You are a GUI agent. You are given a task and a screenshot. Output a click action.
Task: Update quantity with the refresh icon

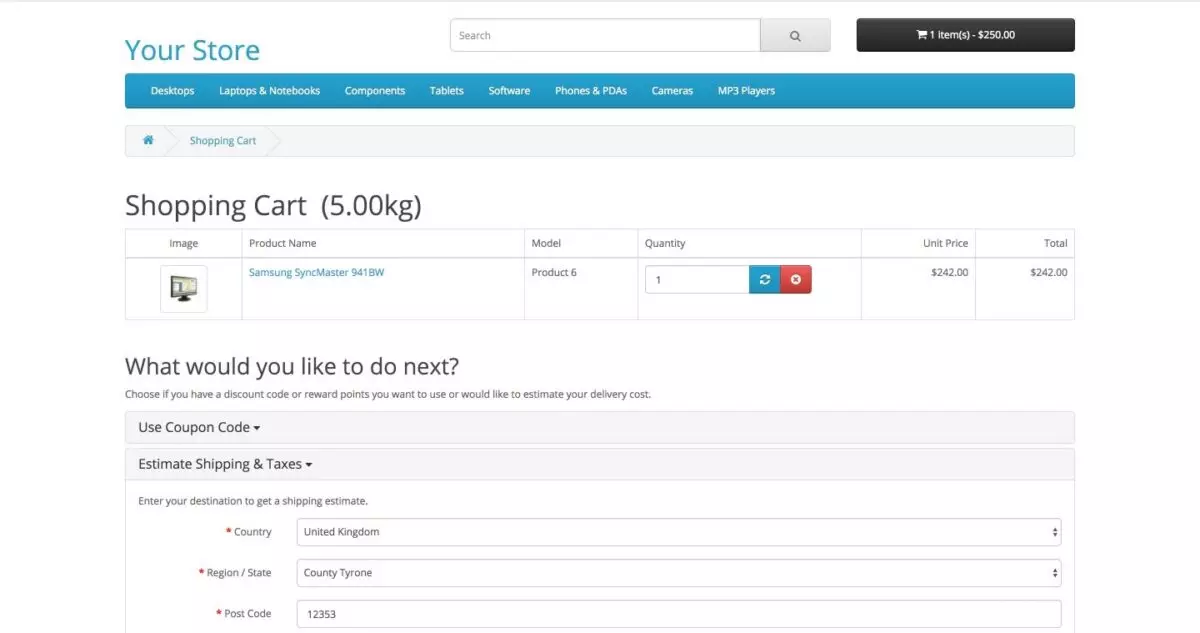[x=764, y=280]
